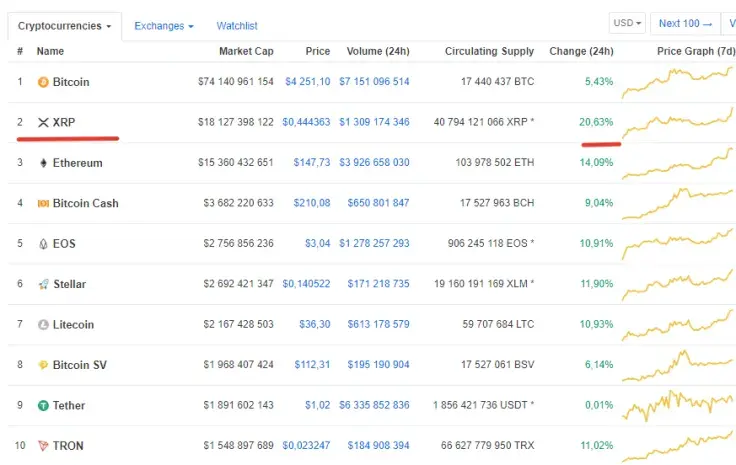Click the Bitcoin Cash logo icon
The image size is (736, 465).
point(43,203)
